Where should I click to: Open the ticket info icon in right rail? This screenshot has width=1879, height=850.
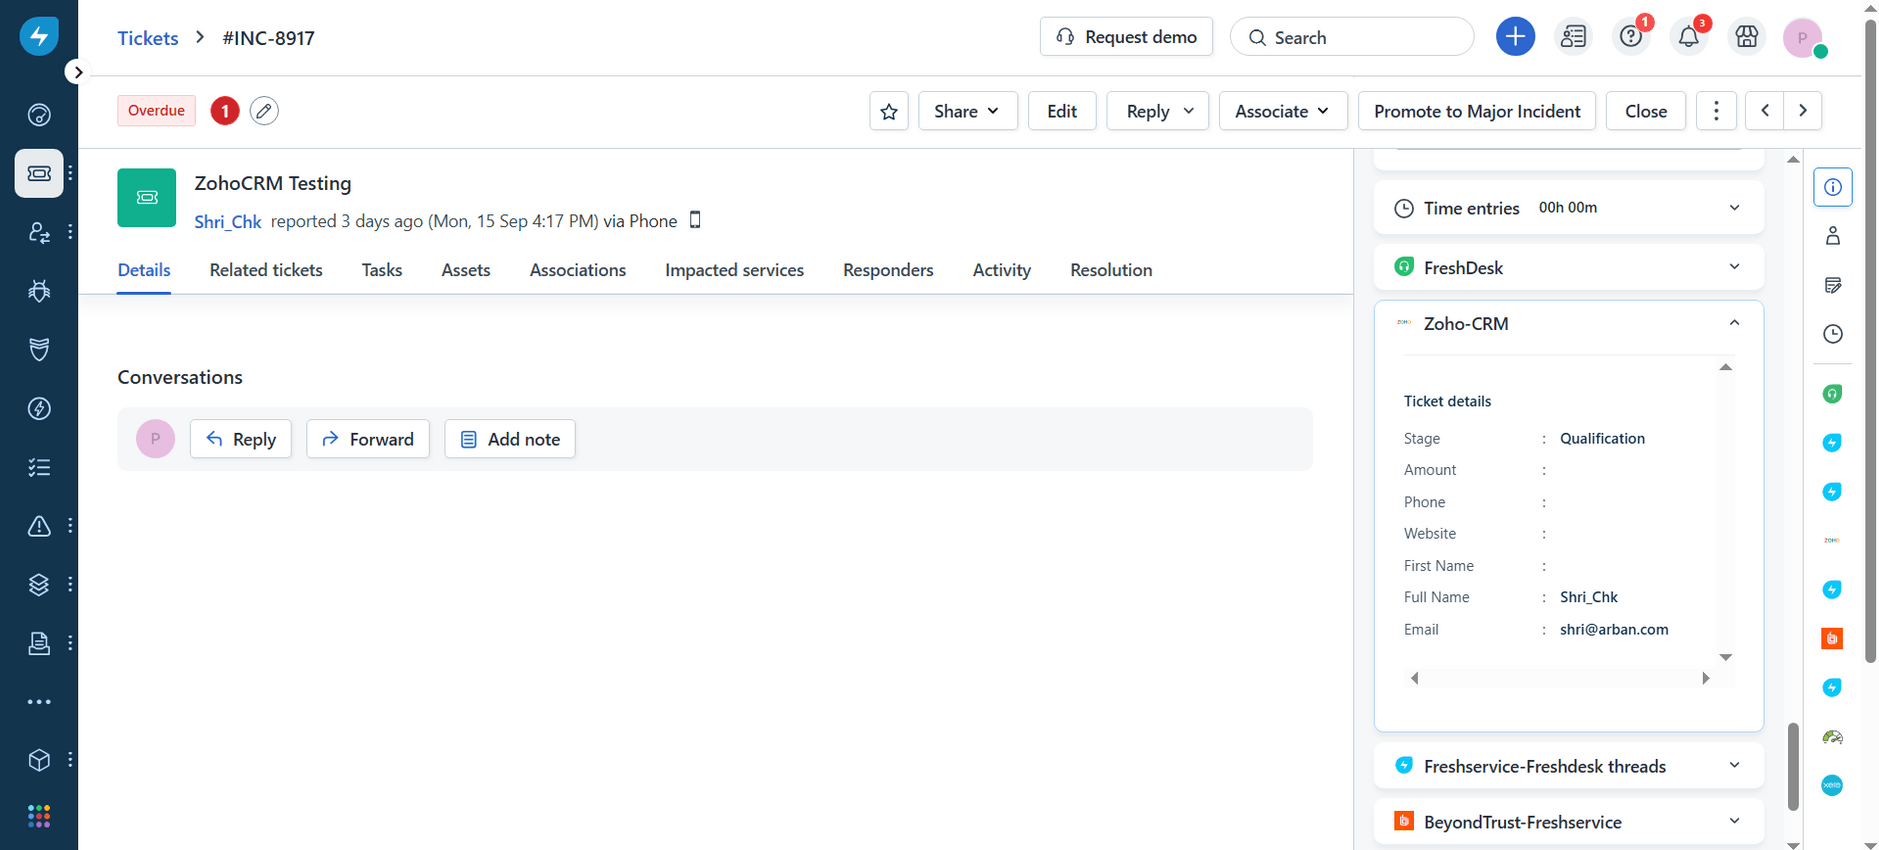pyautogui.click(x=1833, y=187)
